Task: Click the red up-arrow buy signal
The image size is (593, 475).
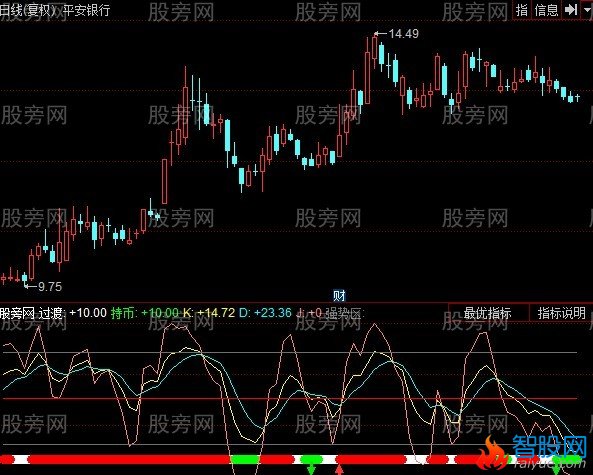Action: tap(339, 469)
